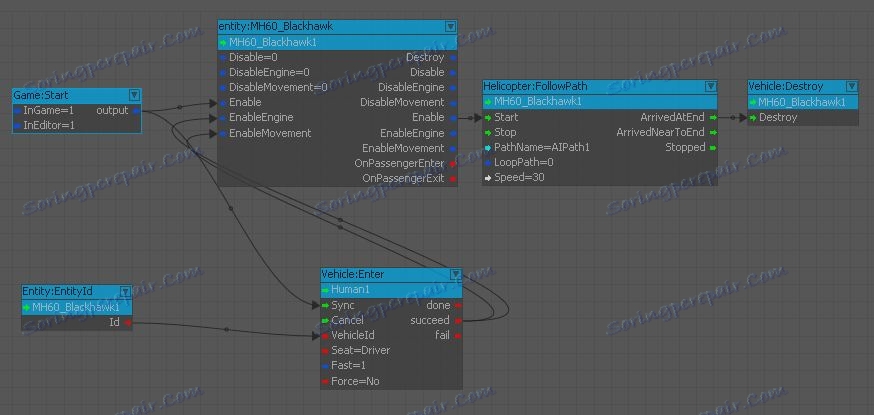Screen dimensions: 874x415
Task: Click the InGame=1 input port dot
Action: (x=17, y=111)
